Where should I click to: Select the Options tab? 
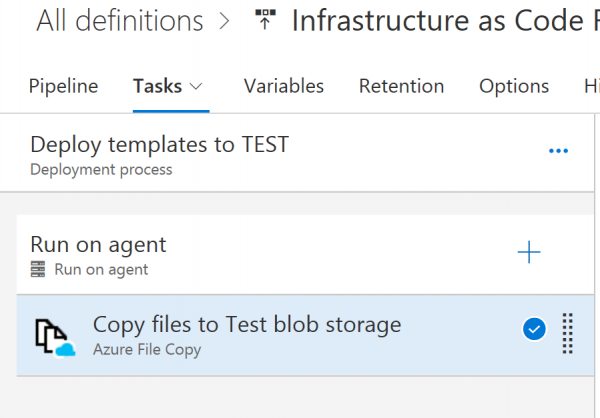514,87
